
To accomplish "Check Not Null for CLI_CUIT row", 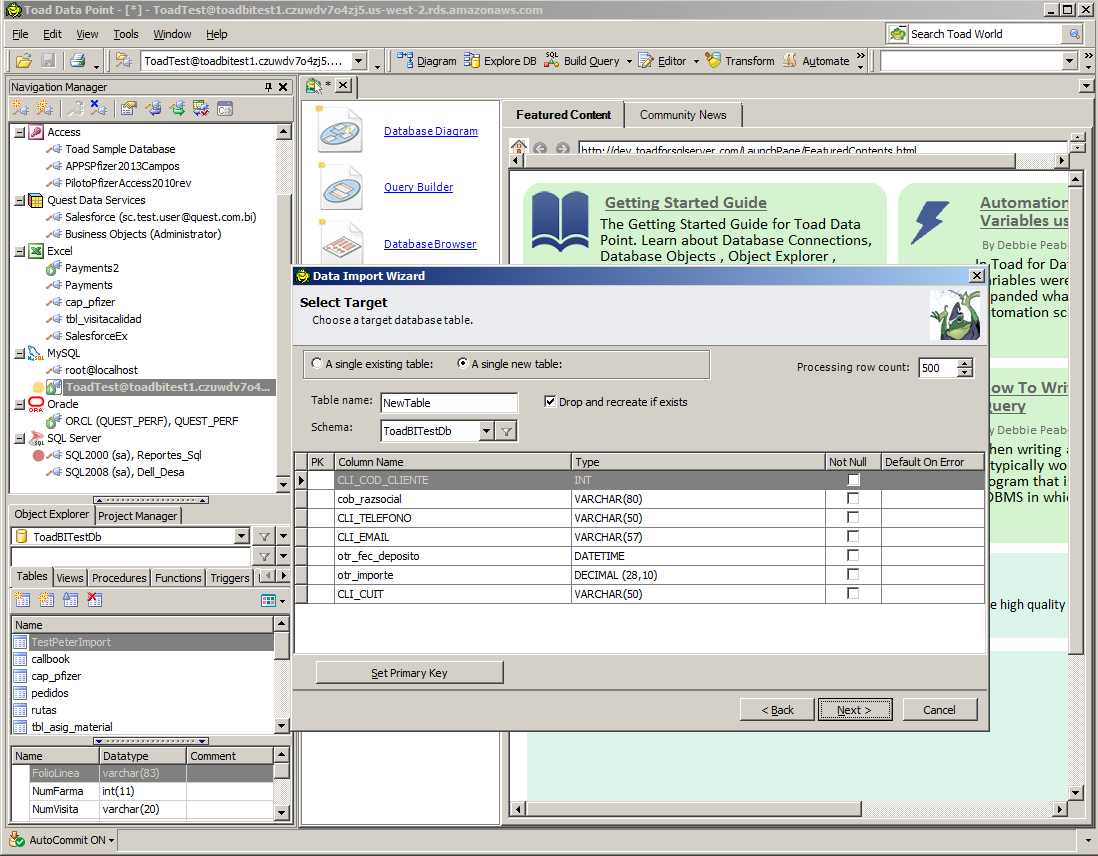I will tap(853, 593).
